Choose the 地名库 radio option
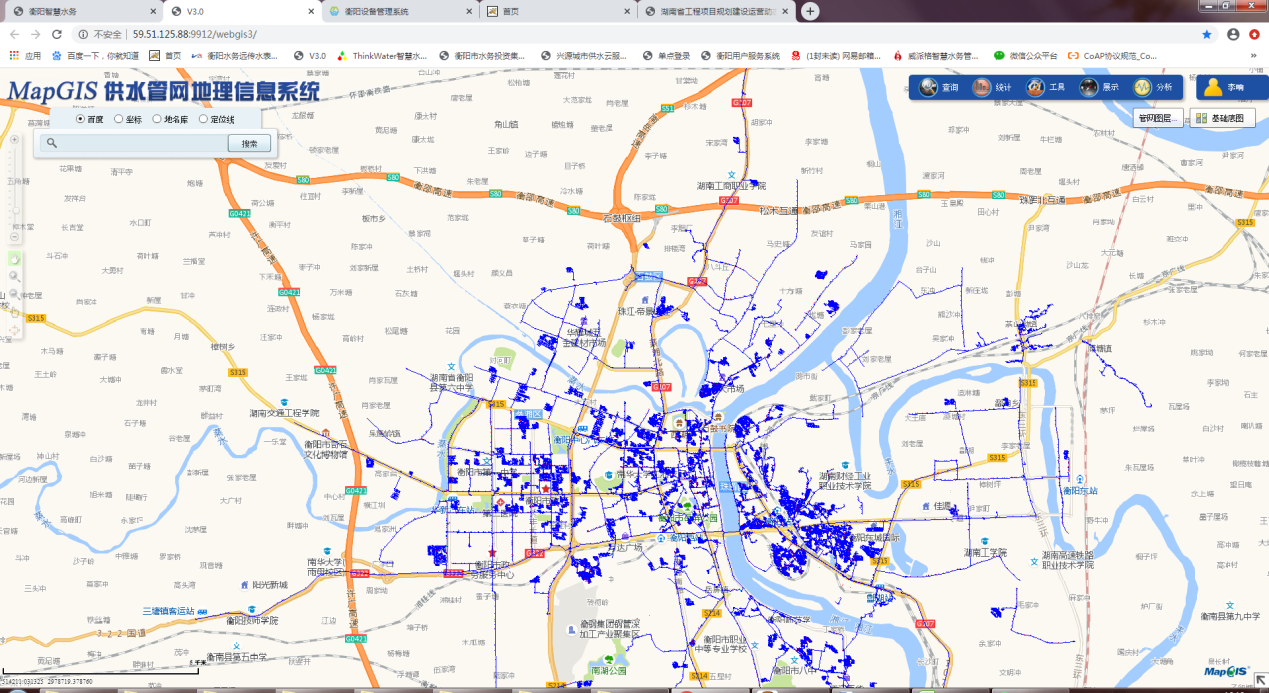This screenshot has height=693, width=1269. [157, 119]
